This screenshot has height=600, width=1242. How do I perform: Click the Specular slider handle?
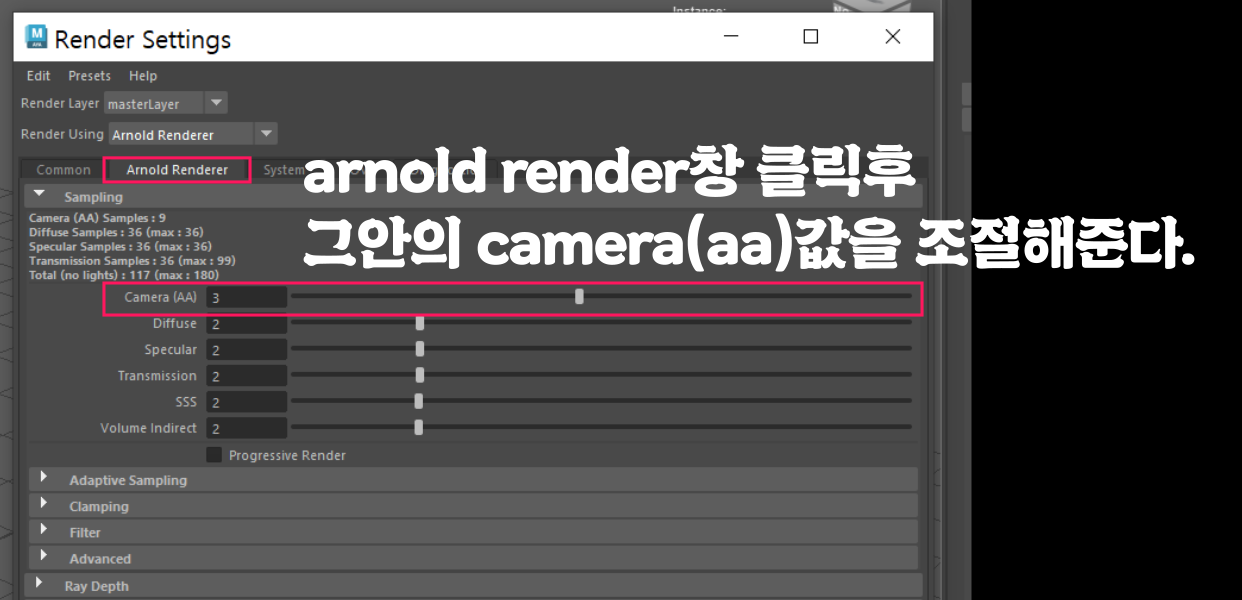point(420,348)
